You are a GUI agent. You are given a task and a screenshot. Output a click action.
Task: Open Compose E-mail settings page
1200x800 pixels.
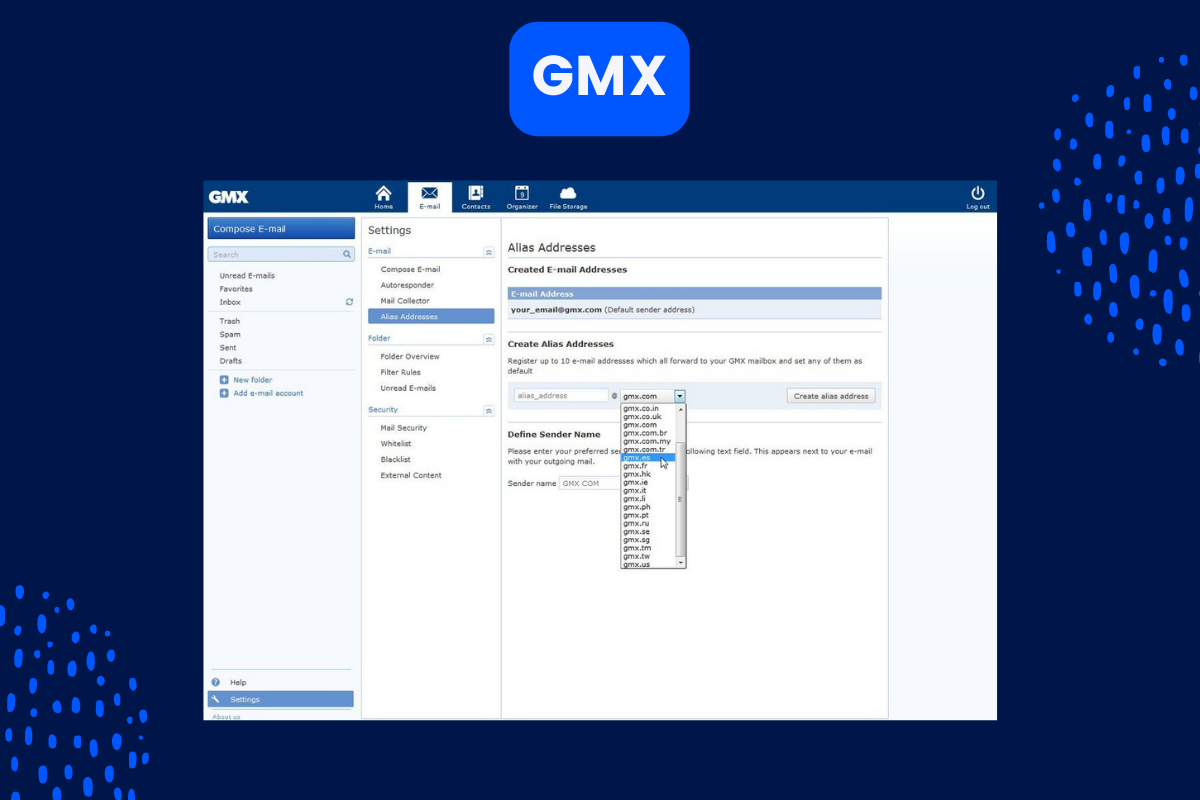[410, 269]
